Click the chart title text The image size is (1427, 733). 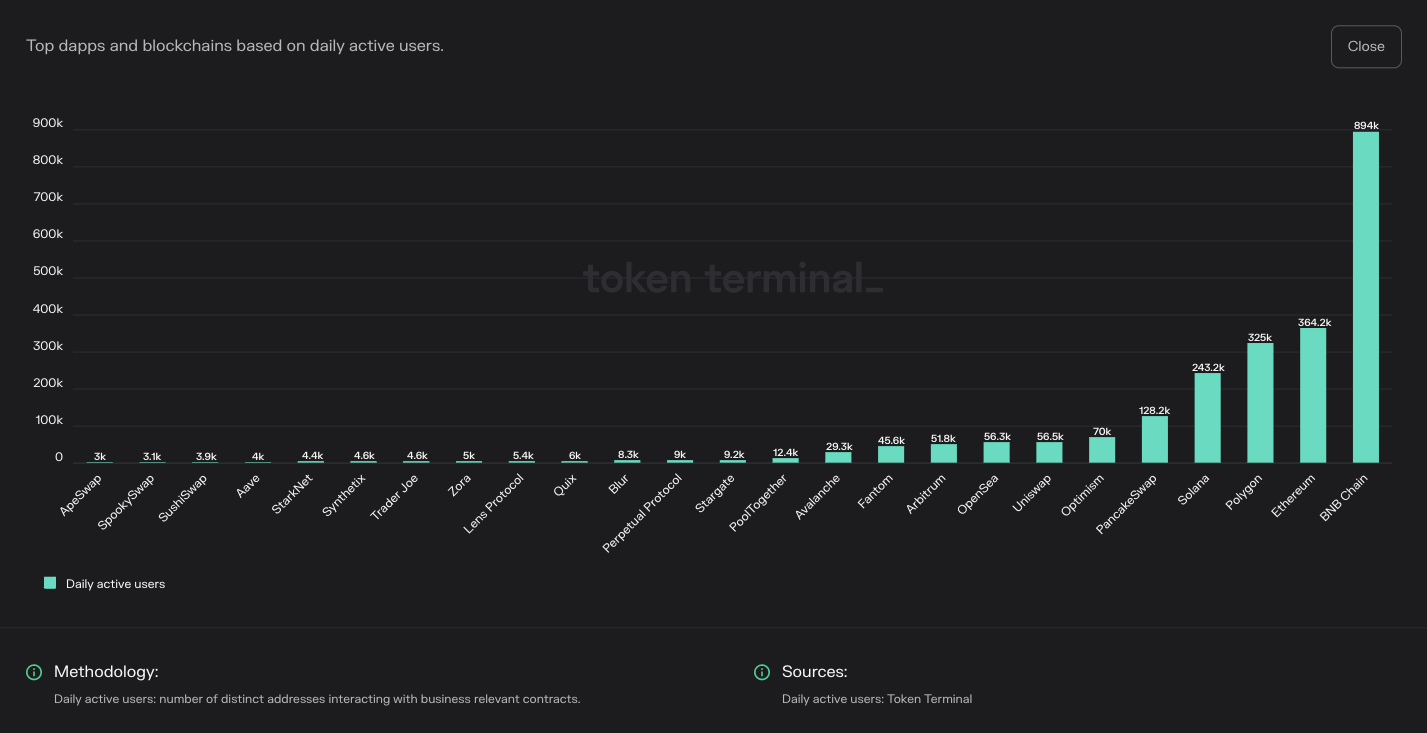235,46
